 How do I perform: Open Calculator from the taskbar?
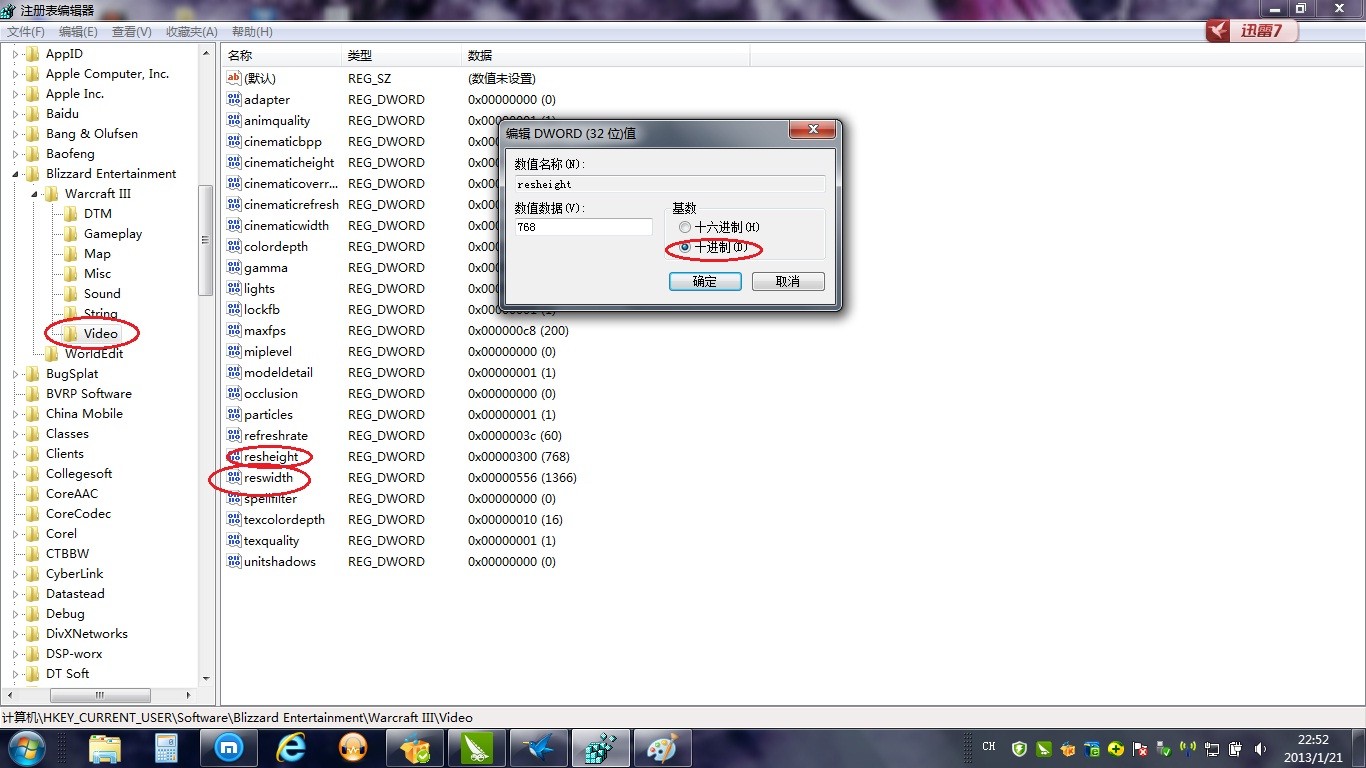pyautogui.click(x=166, y=748)
